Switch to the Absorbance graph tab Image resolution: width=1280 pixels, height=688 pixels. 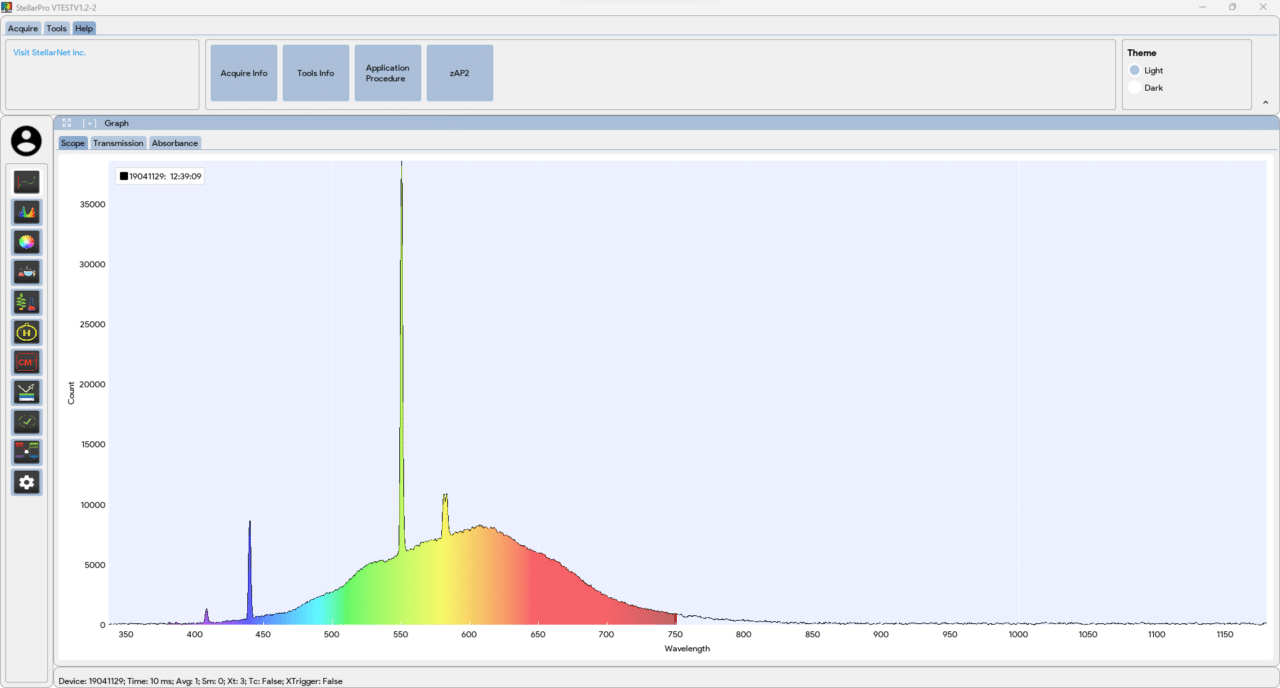175,143
